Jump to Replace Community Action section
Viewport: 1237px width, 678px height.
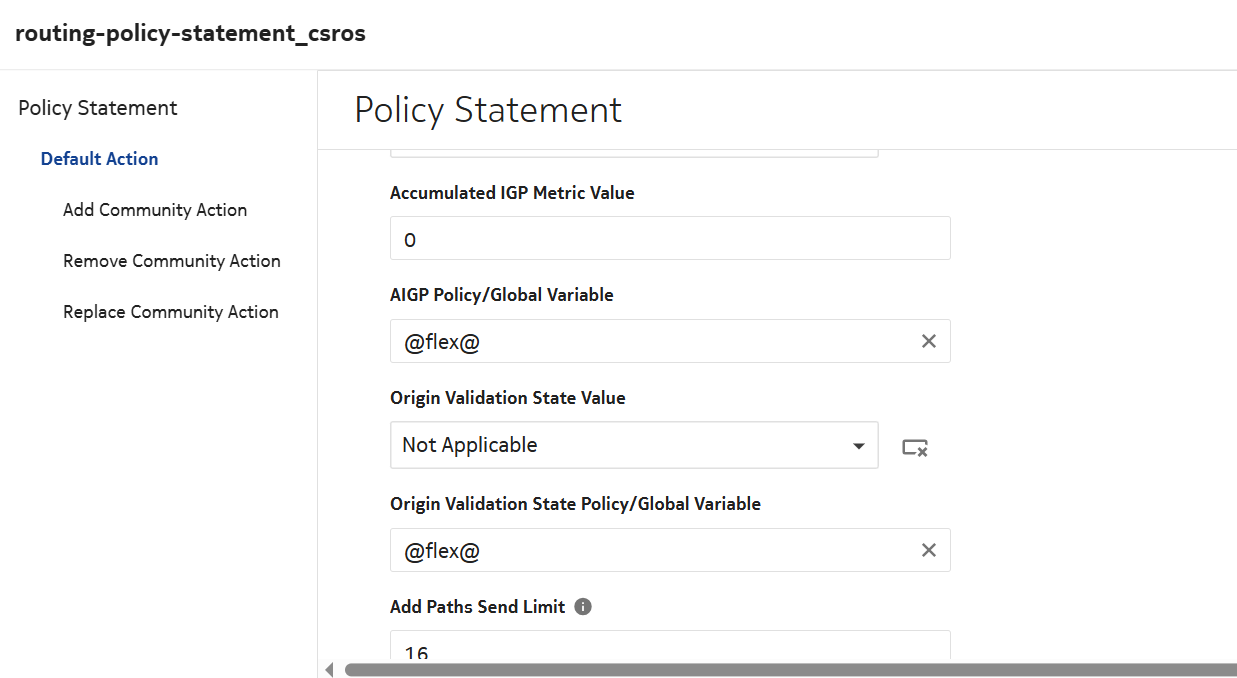[x=170, y=312]
